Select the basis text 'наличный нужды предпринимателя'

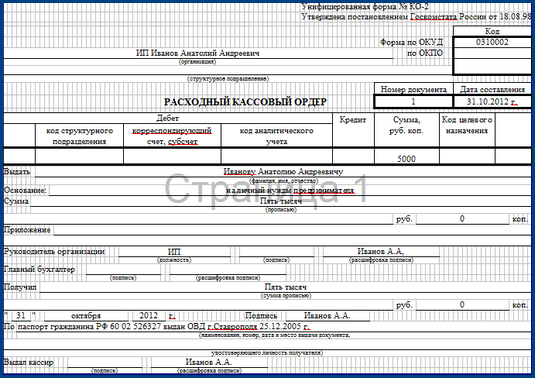pyautogui.click(x=290, y=190)
